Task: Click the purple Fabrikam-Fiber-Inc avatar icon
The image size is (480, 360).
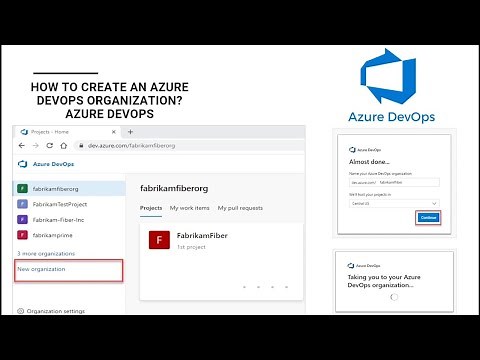Action: [22, 219]
